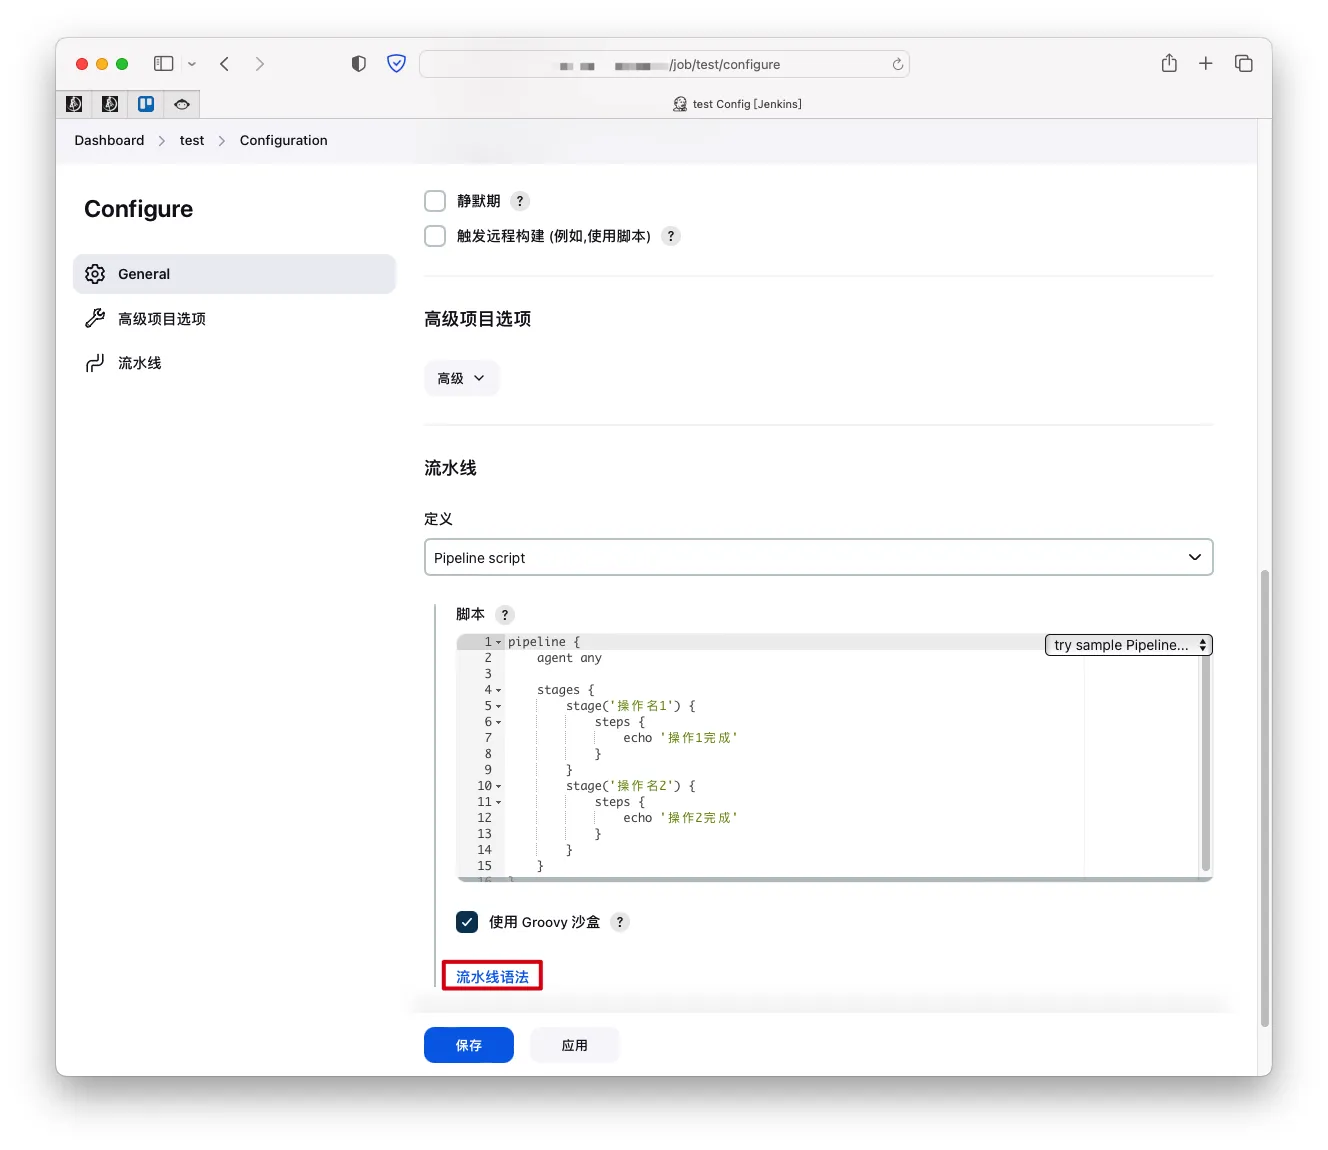Check the 触发远程构建 checkbox
This screenshot has width=1328, height=1150.
[x=435, y=236]
